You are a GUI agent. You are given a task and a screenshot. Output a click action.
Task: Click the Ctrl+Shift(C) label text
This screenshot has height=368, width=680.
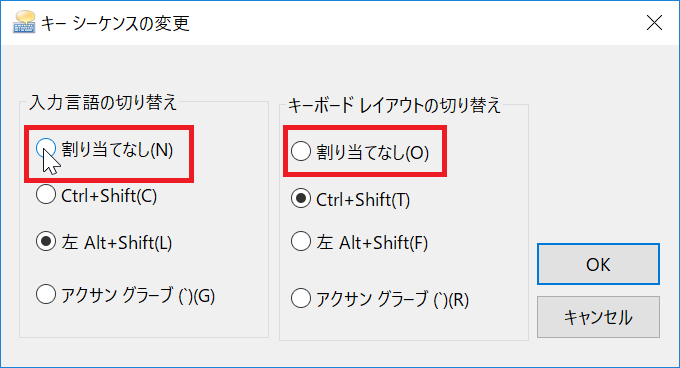coord(109,195)
